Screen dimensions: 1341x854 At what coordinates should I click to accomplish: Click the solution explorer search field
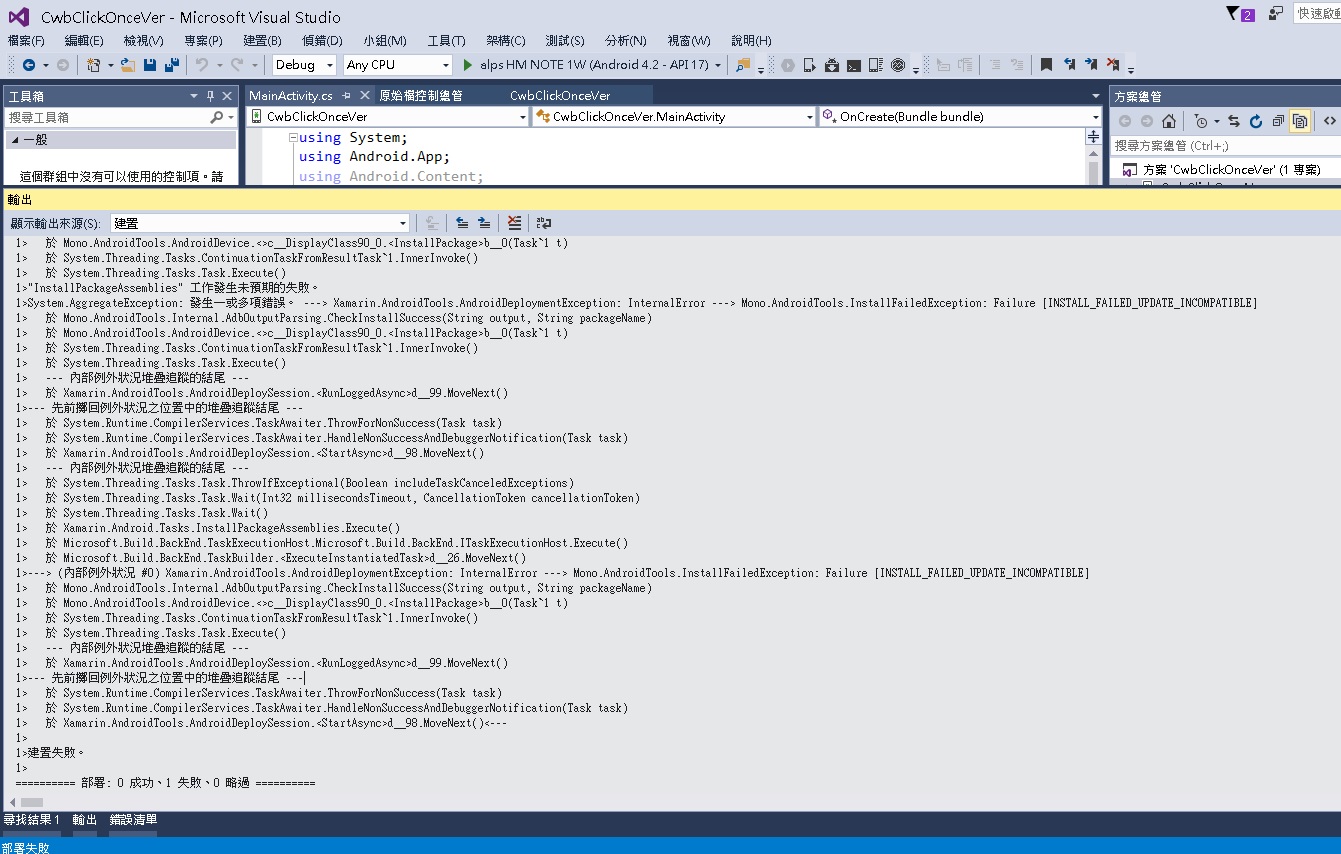[1225, 146]
